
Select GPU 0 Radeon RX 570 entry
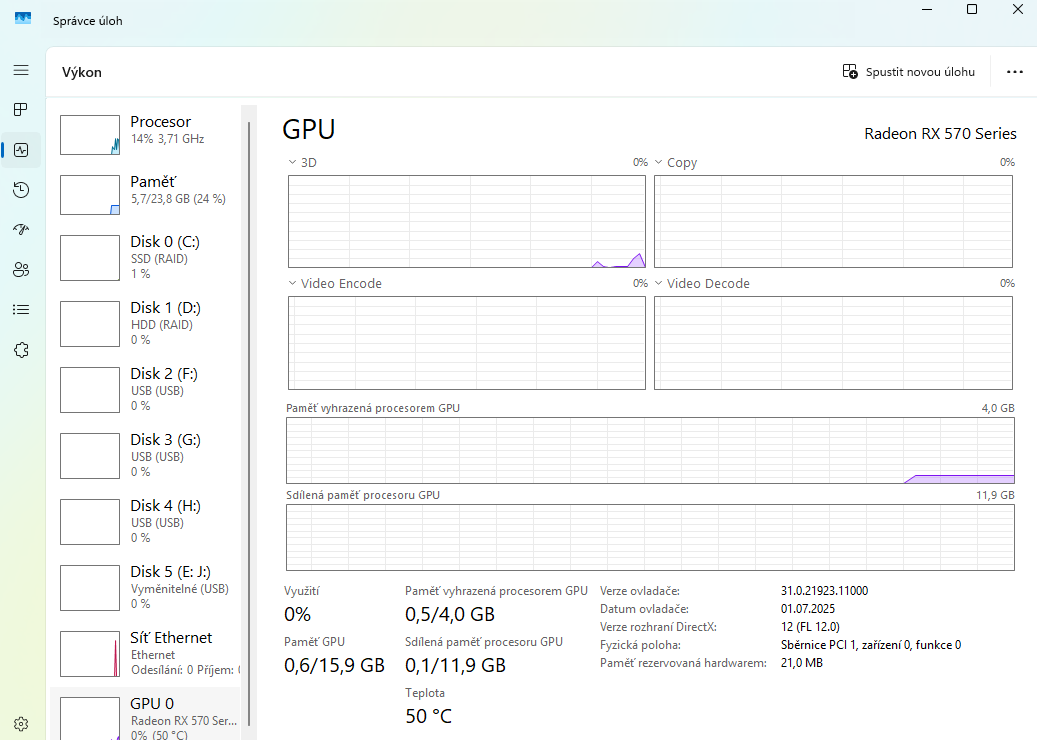[150, 712]
